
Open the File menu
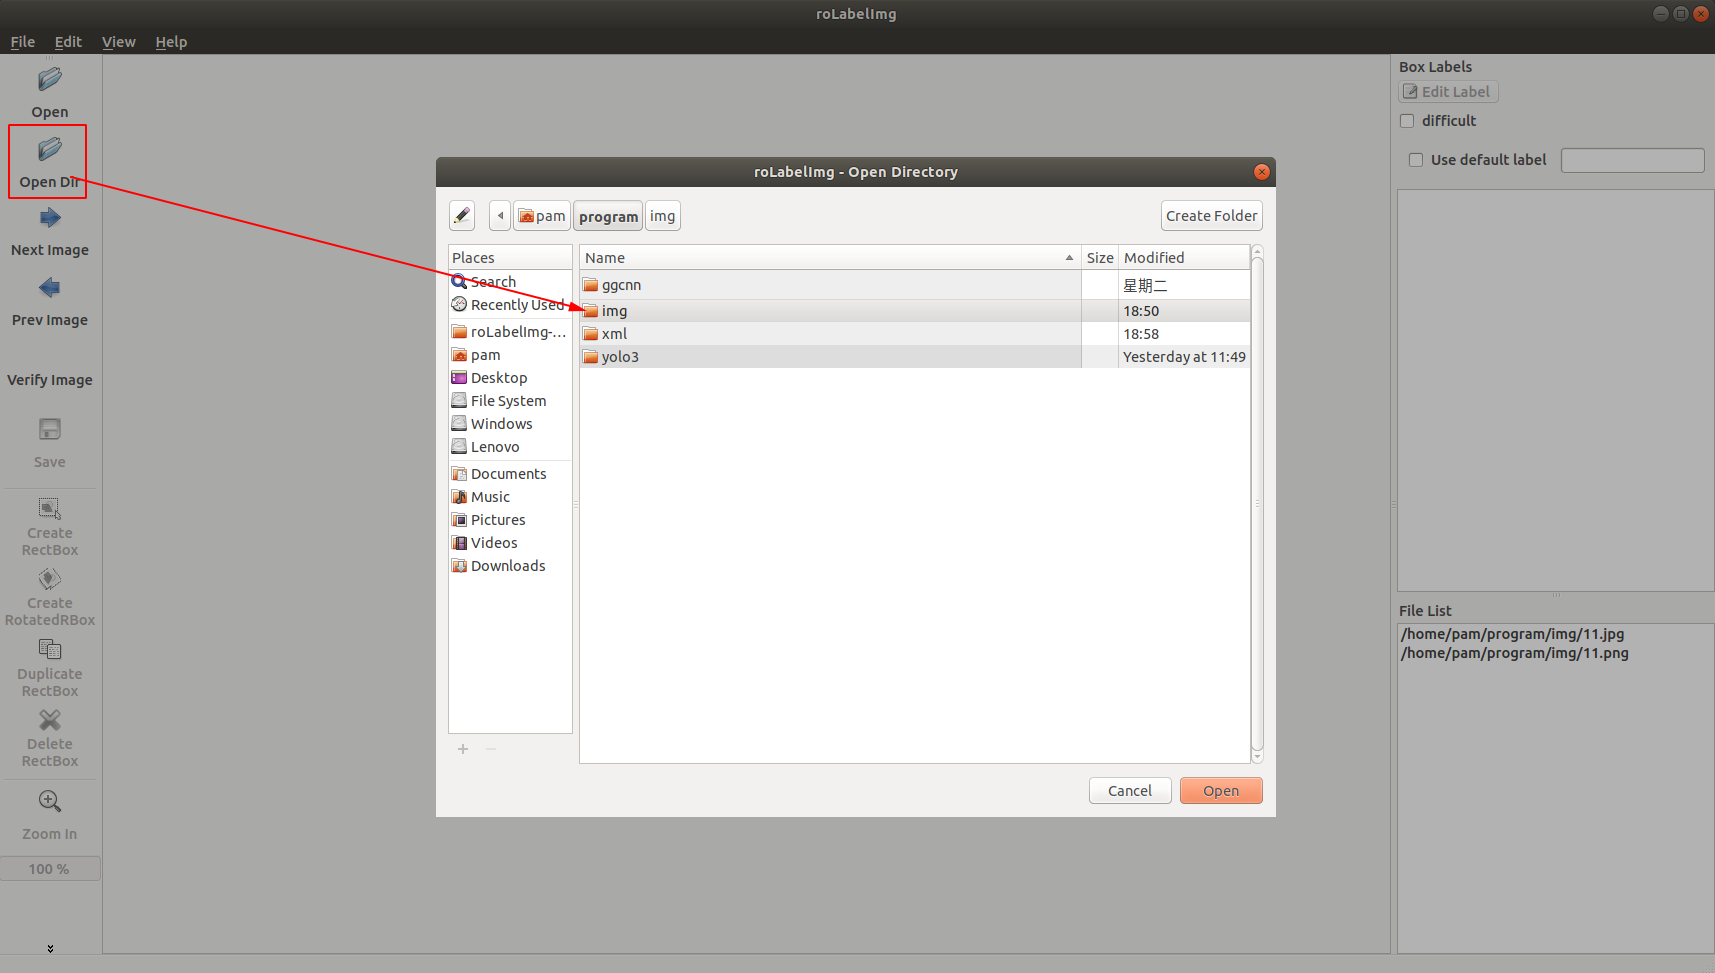(x=23, y=42)
